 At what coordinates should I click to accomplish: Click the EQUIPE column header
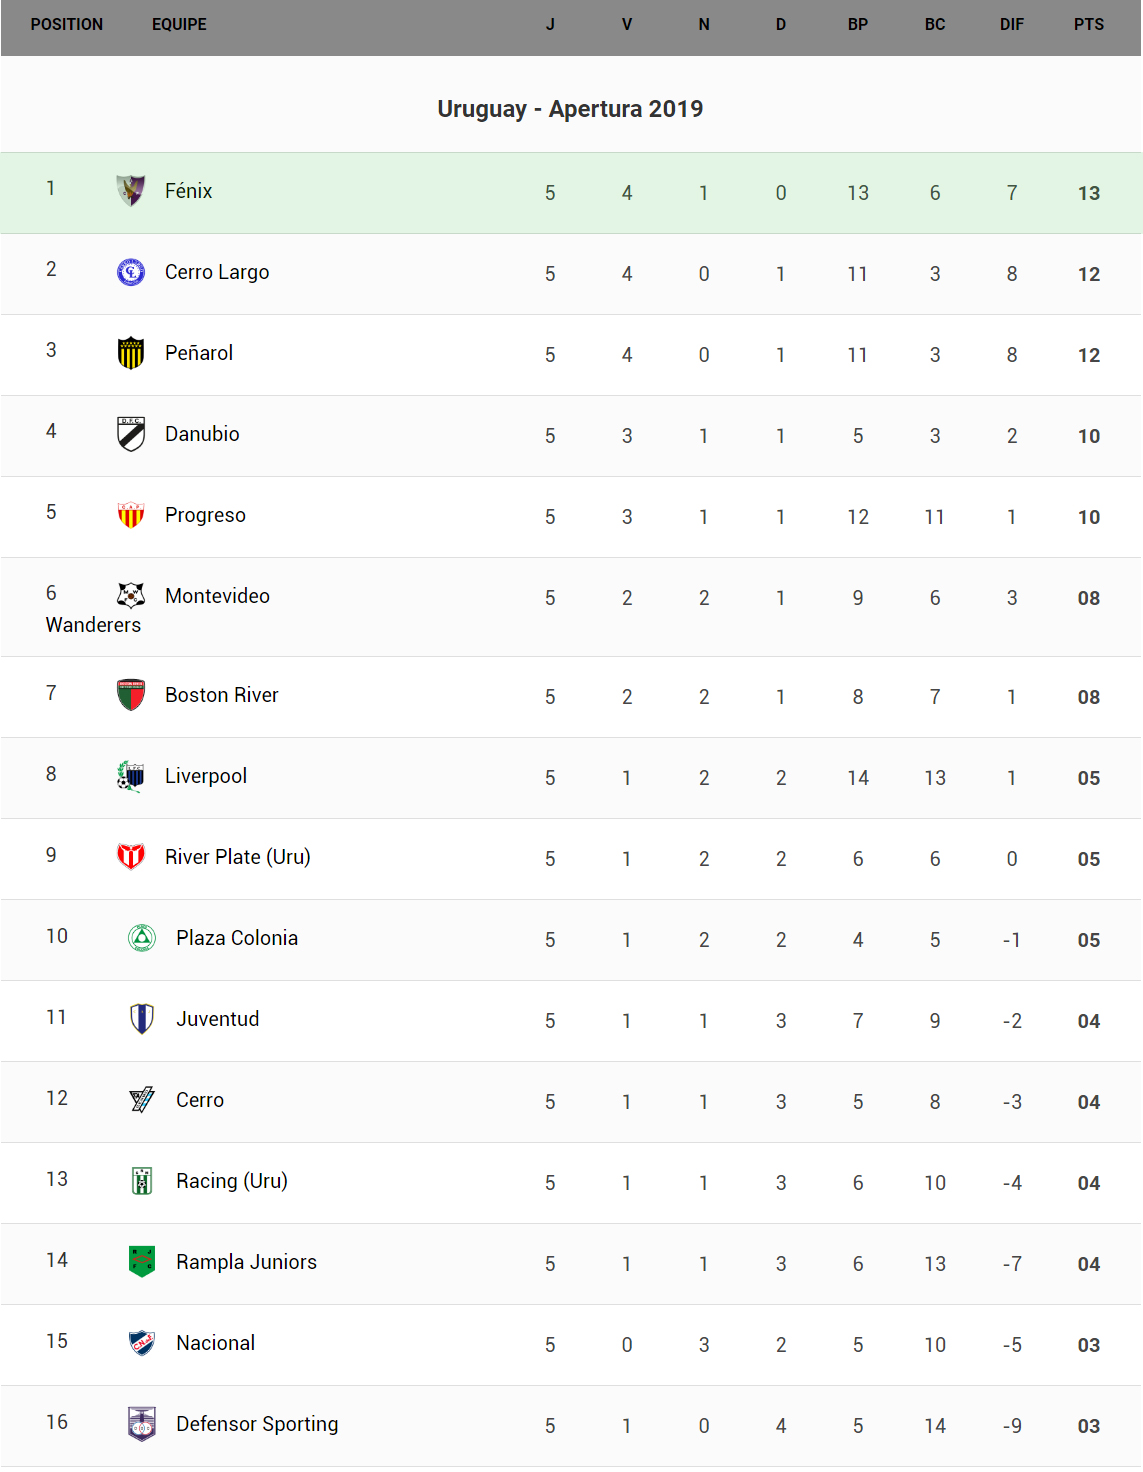tap(179, 25)
